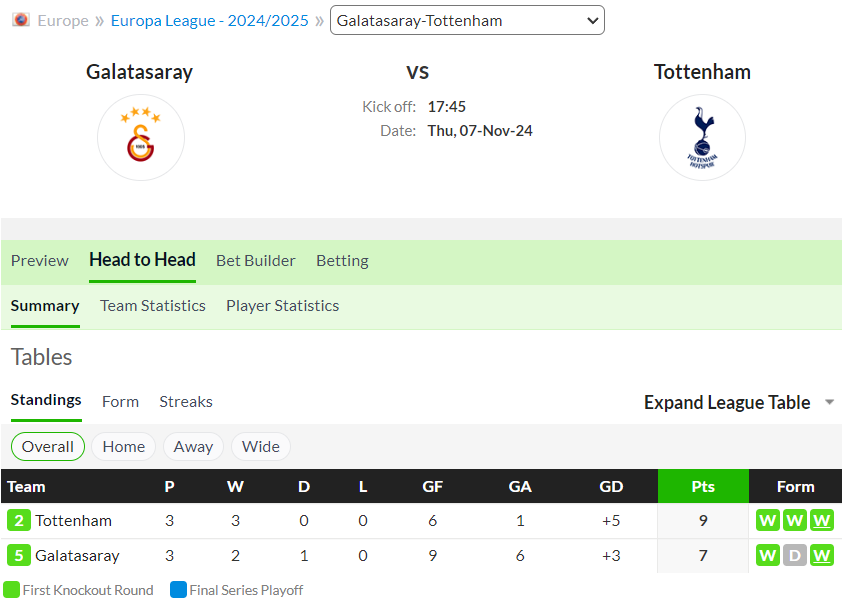Image resolution: width=842 pixels, height=616 pixels.
Task: Open Europa League - 2024/2025 breadcrumb link
Action: click(x=209, y=20)
